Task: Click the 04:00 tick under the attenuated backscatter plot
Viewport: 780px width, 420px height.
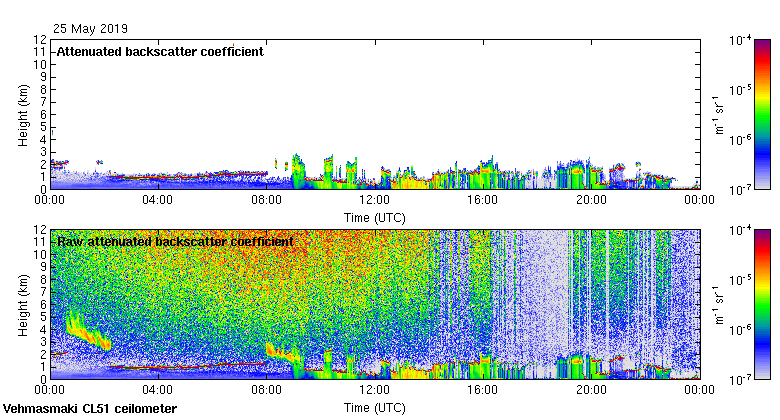Action: pos(158,200)
